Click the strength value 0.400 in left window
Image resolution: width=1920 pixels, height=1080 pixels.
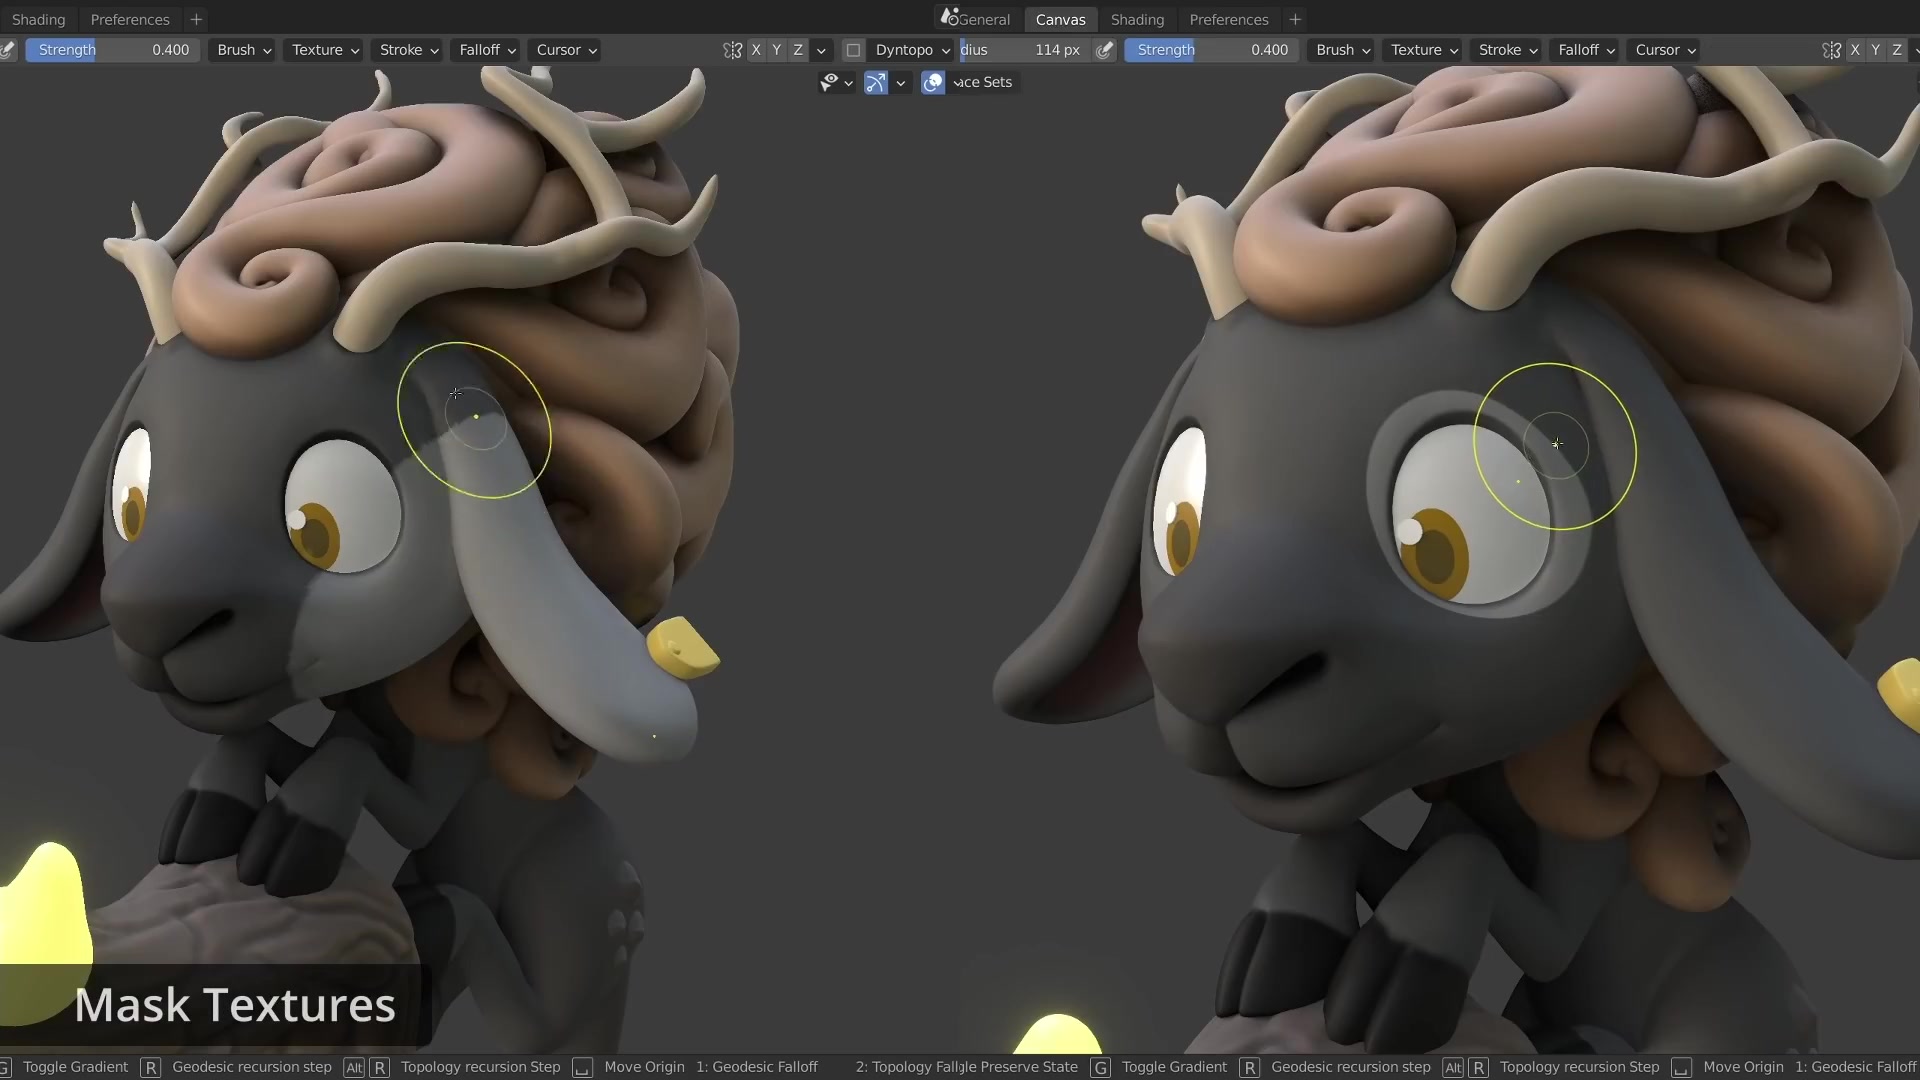point(170,50)
